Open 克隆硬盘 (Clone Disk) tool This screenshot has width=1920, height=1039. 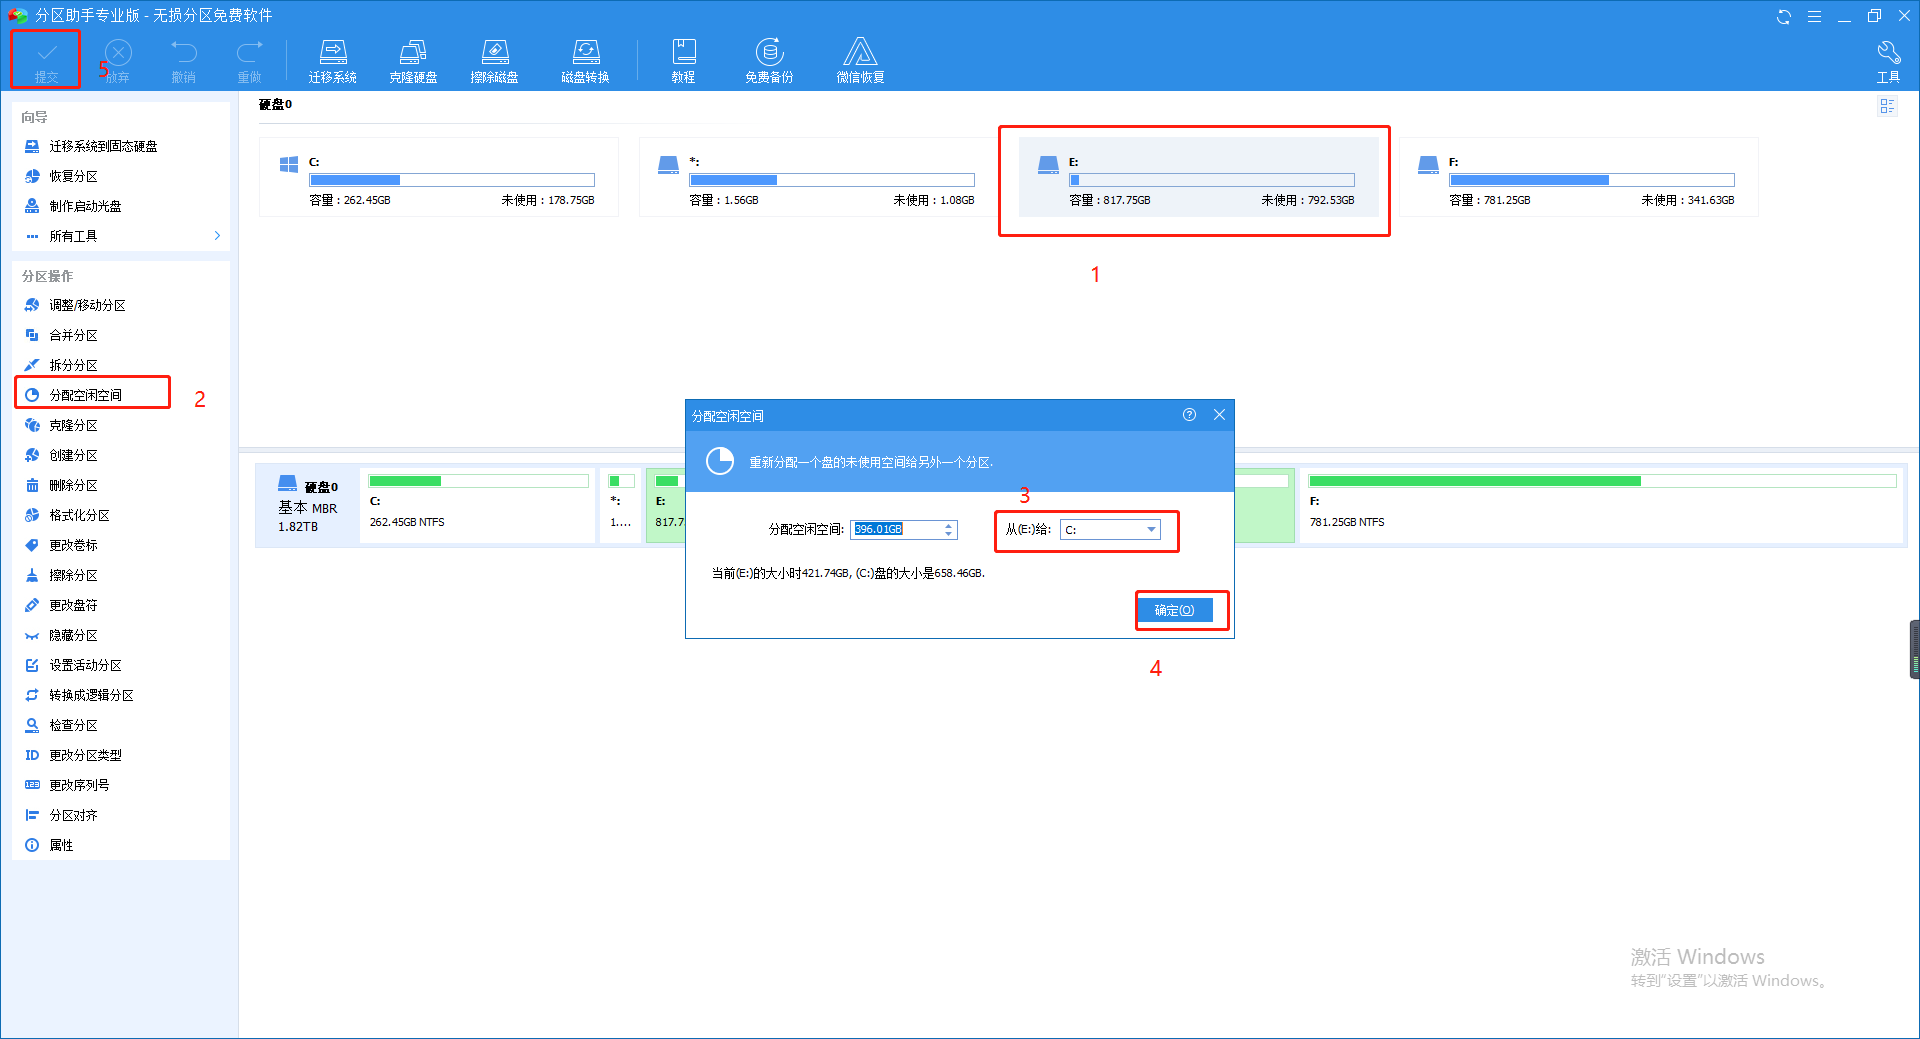click(x=413, y=60)
